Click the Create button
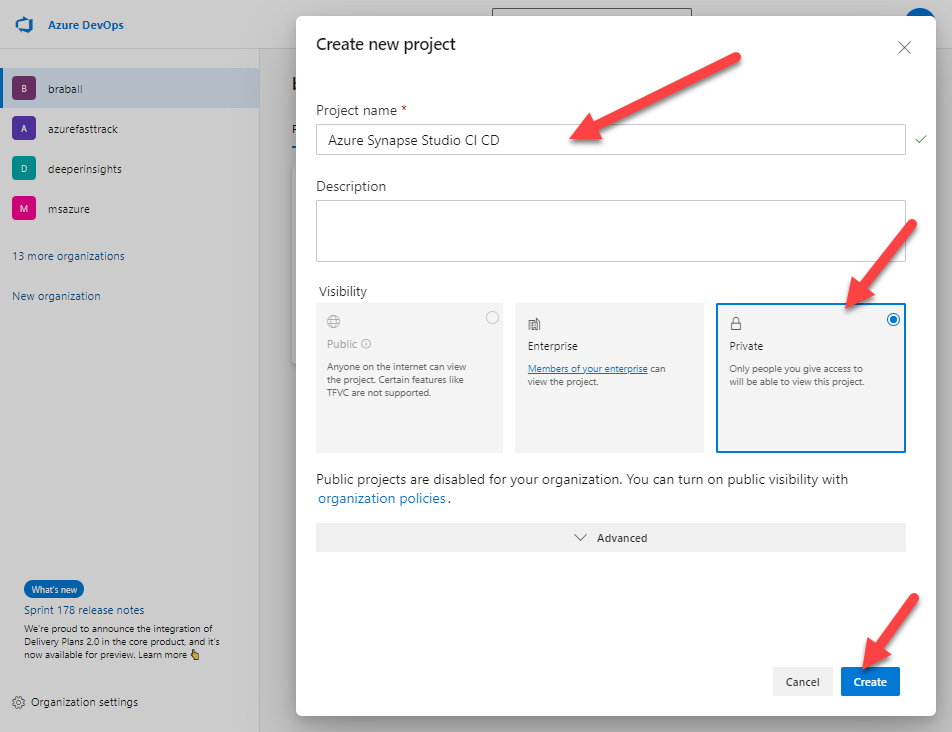The image size is (952, 732). (870, 682)
